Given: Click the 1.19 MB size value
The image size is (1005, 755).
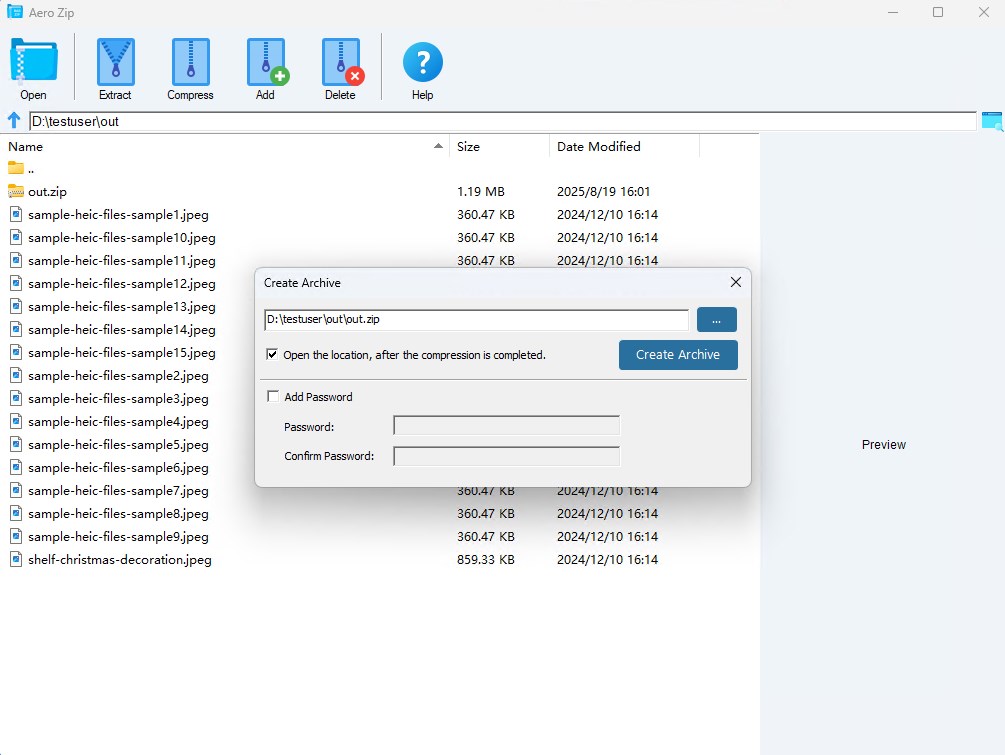Looking at the screenshot, I should coord(481,192).
